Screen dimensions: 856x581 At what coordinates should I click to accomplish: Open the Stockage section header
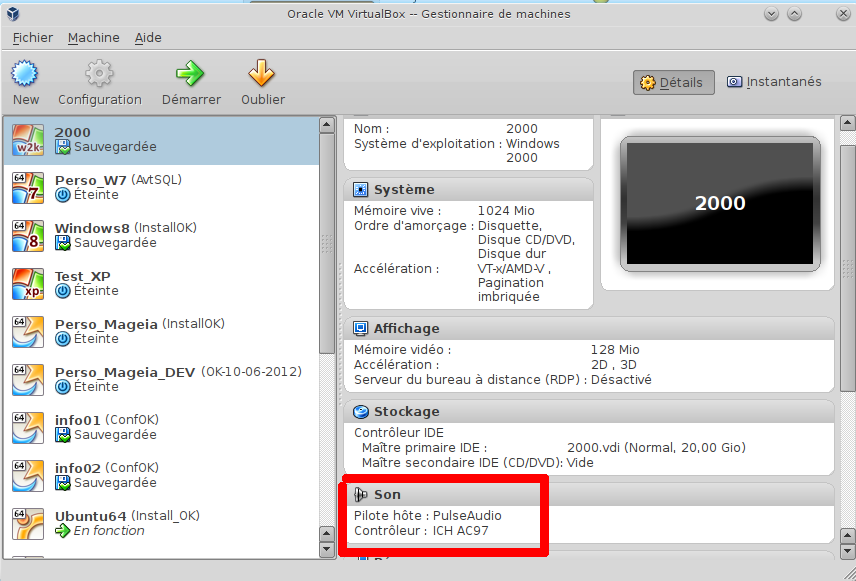click(589, 411)
